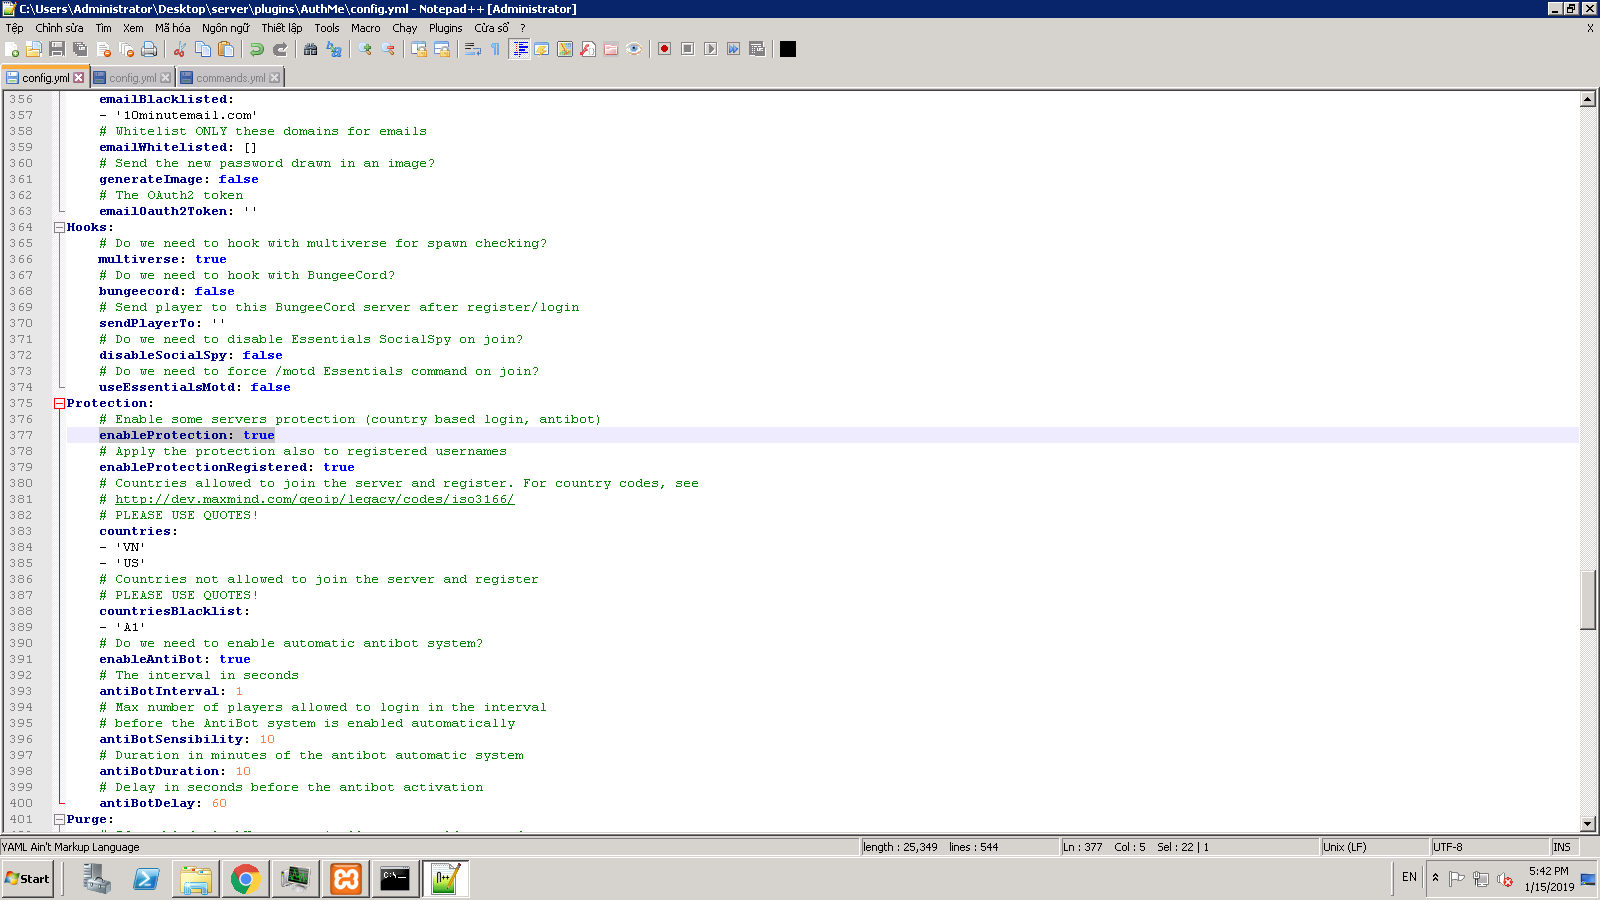The height and width of the screenshot is (900, 1600).
Task: Switch to the commands.yml tab
Action: (230, 77)
